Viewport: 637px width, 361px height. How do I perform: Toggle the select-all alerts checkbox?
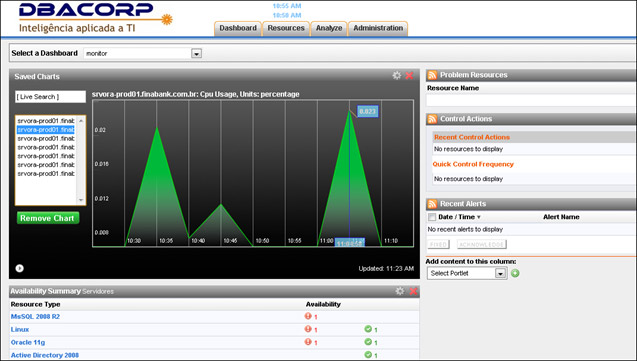click(x=432, y=217)
